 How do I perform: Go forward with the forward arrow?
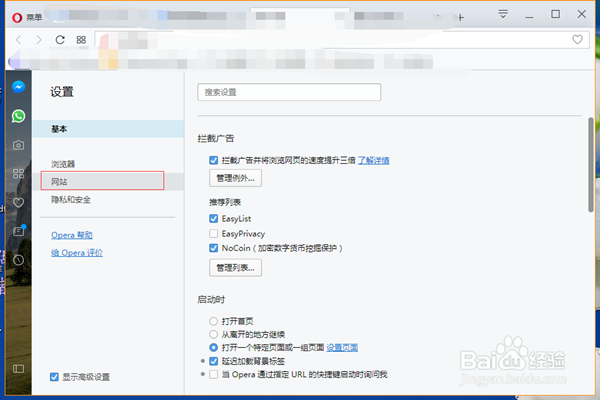(x=39, y=40)
